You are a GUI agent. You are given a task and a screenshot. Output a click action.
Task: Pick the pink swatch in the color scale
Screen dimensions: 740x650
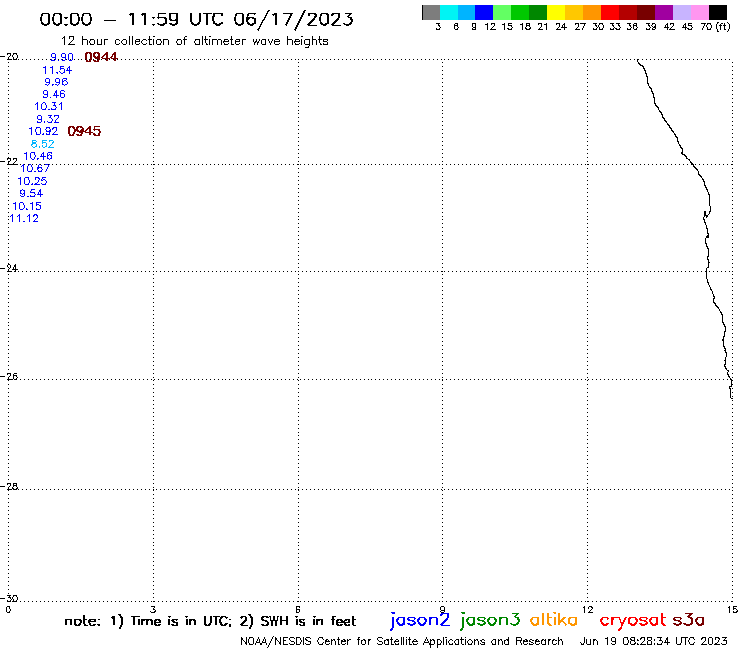(700, 12)
